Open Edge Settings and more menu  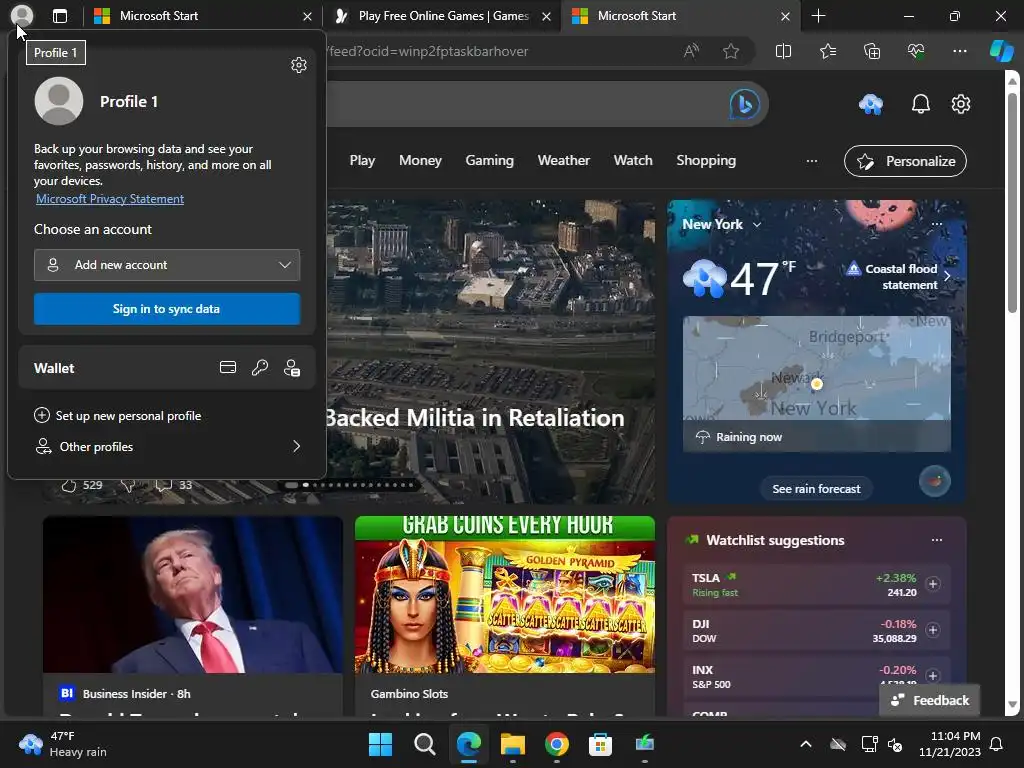click(959, 51)
